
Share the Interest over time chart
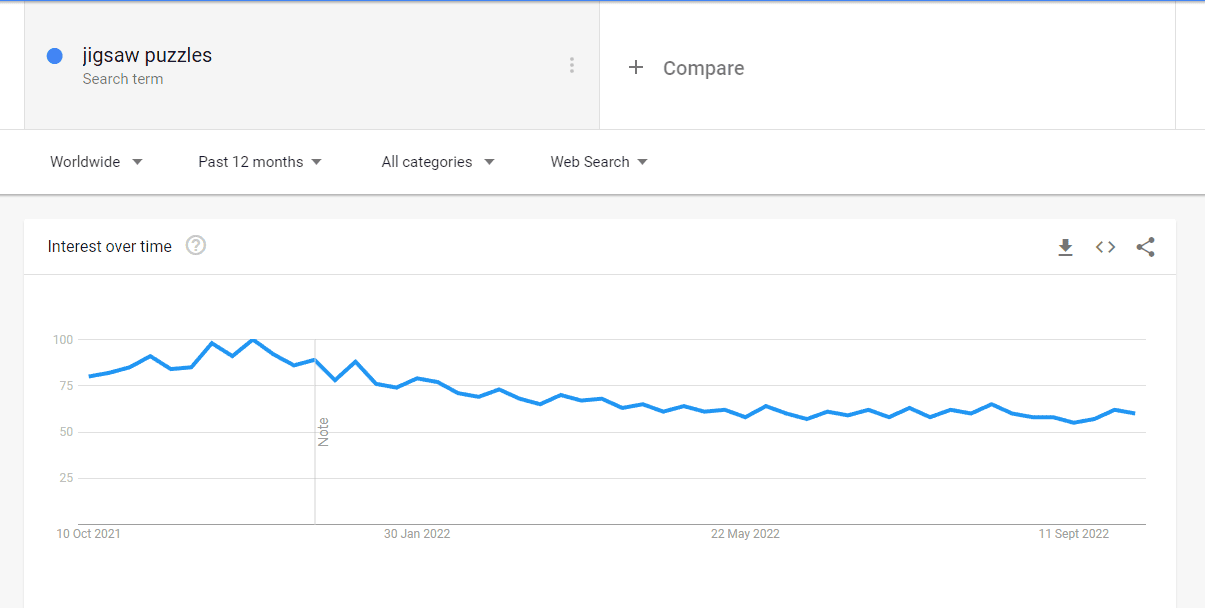coord(1146,247)
